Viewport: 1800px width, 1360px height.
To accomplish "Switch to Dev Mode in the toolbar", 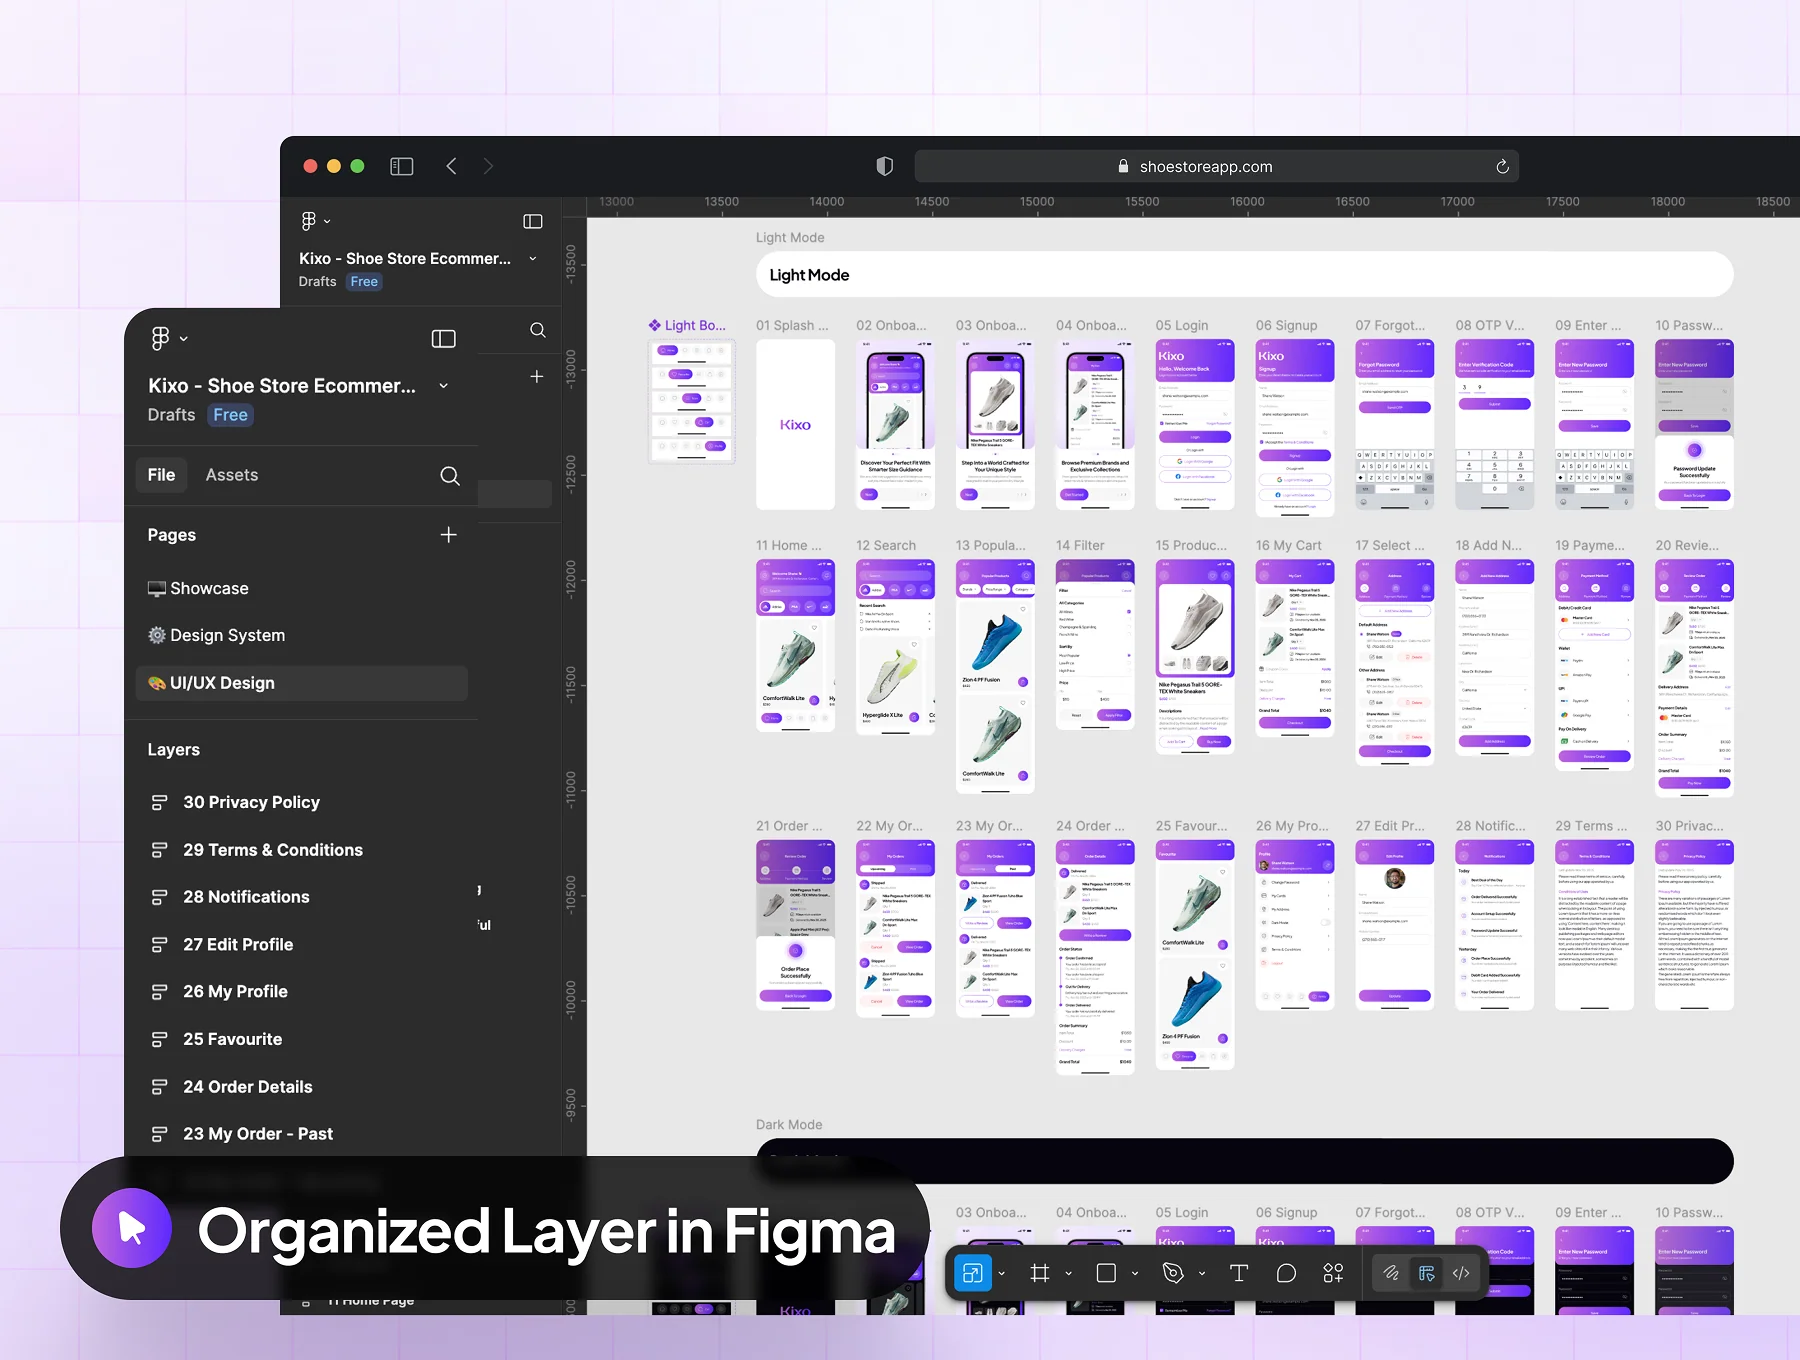I will (1461, 1273).
